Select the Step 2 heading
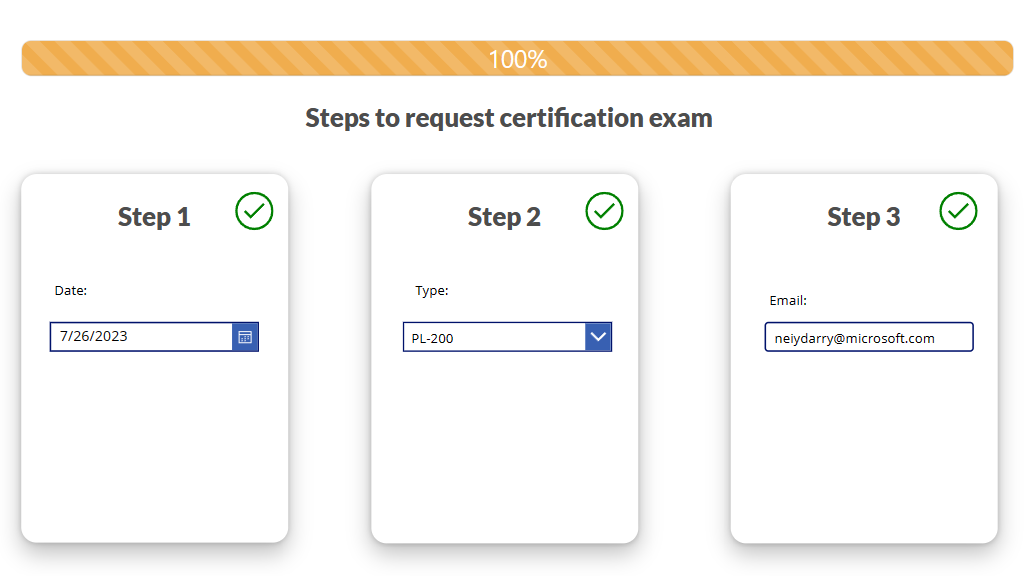The image size is (1033, 576). [x=504, y=217]
